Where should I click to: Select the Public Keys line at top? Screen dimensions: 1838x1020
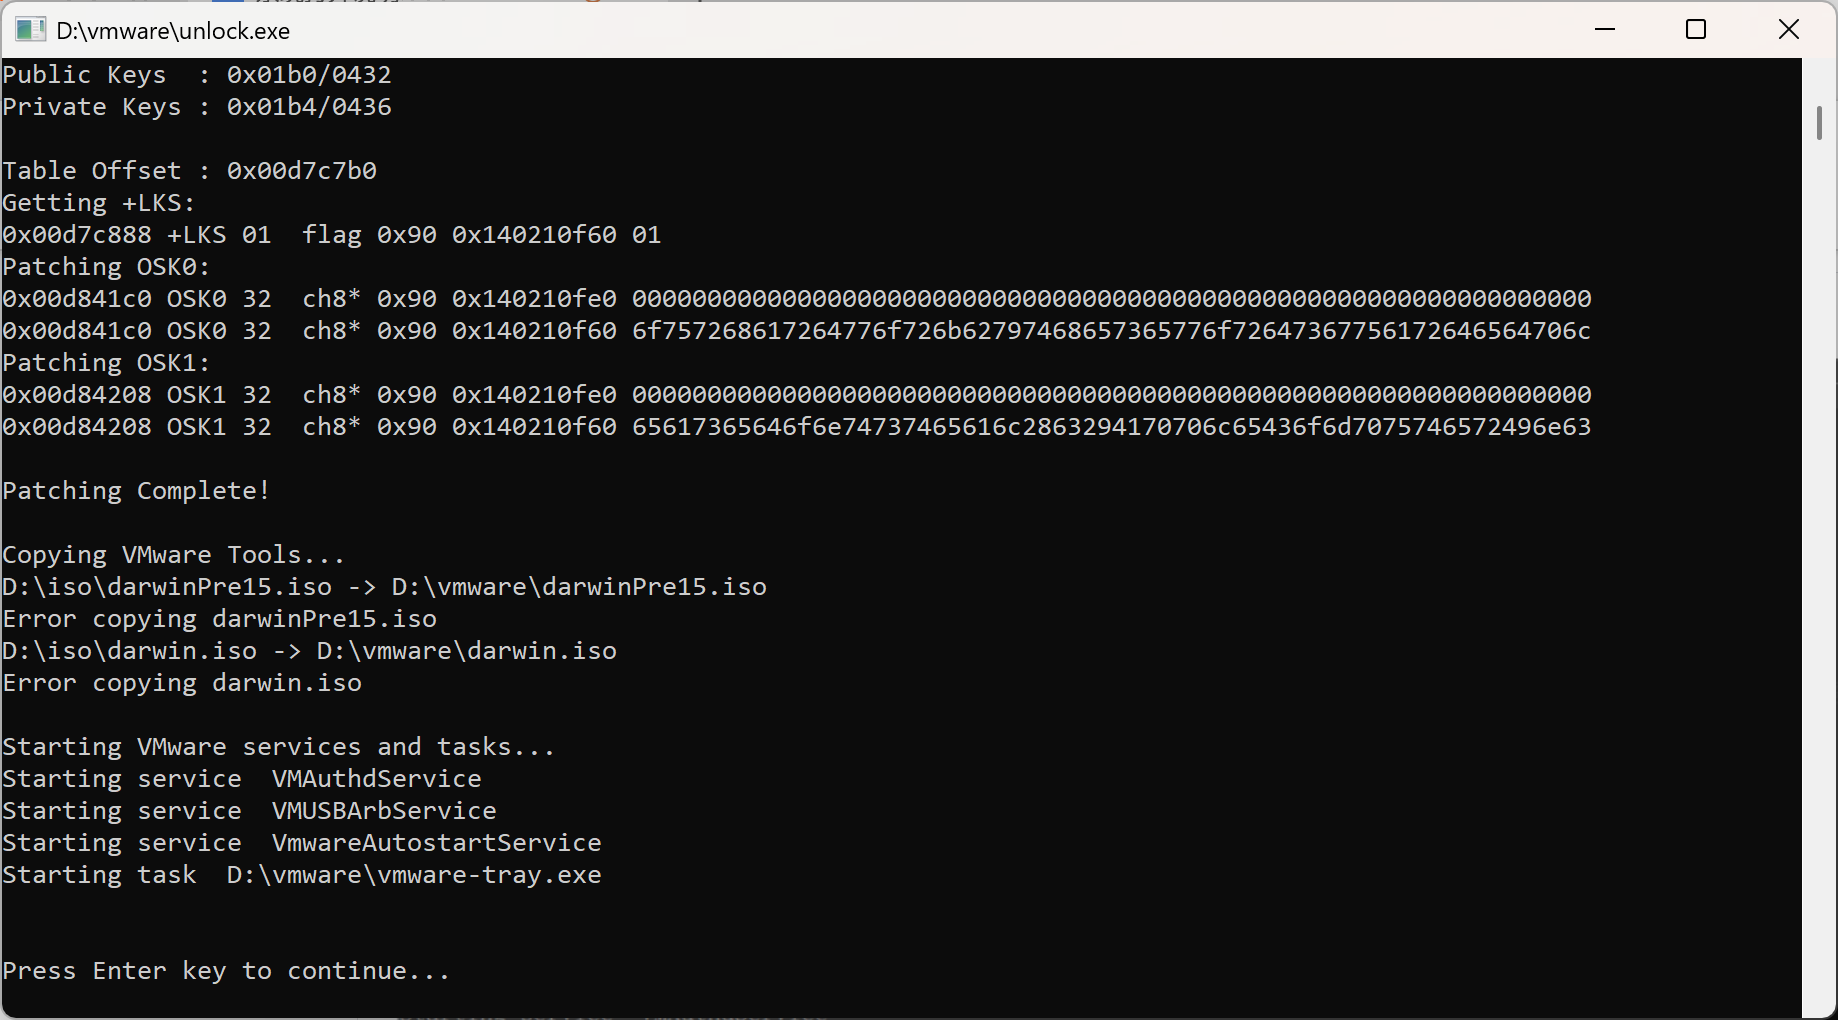196,74
